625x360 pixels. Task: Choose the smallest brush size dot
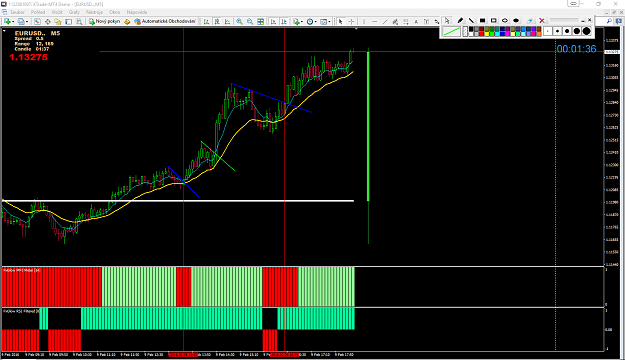(x=548, y=31)
